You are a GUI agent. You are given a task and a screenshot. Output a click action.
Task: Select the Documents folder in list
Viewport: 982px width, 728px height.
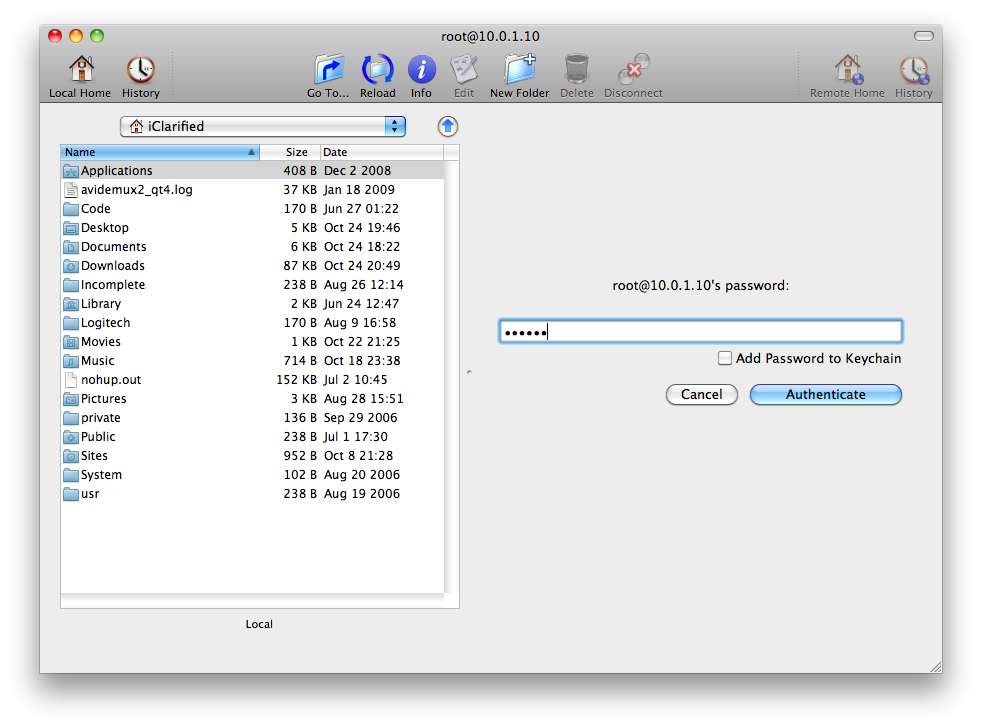[113, 247]
